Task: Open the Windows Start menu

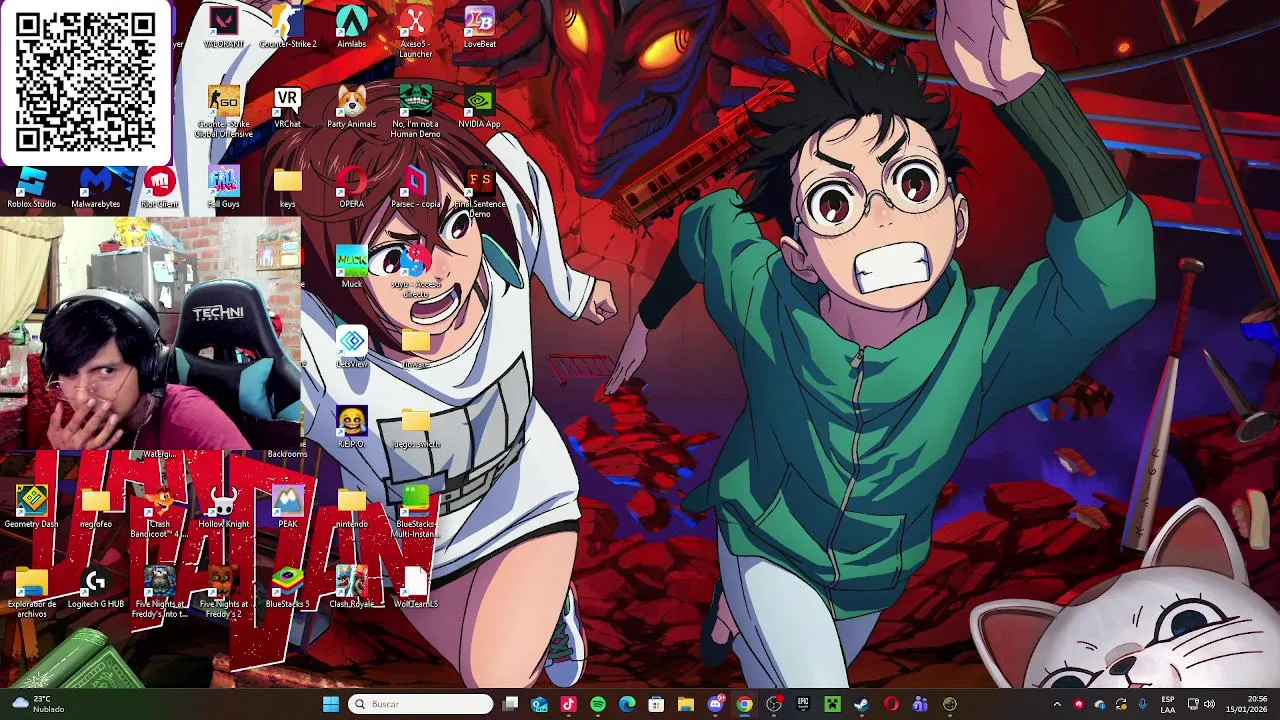Action: tap(331, 704)
